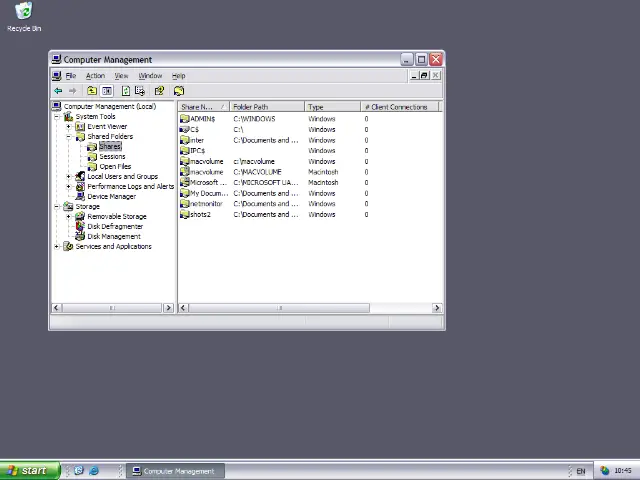
Task: Toggle the Show/Hide Console Tree icon
Action: (x=107, y=91)
